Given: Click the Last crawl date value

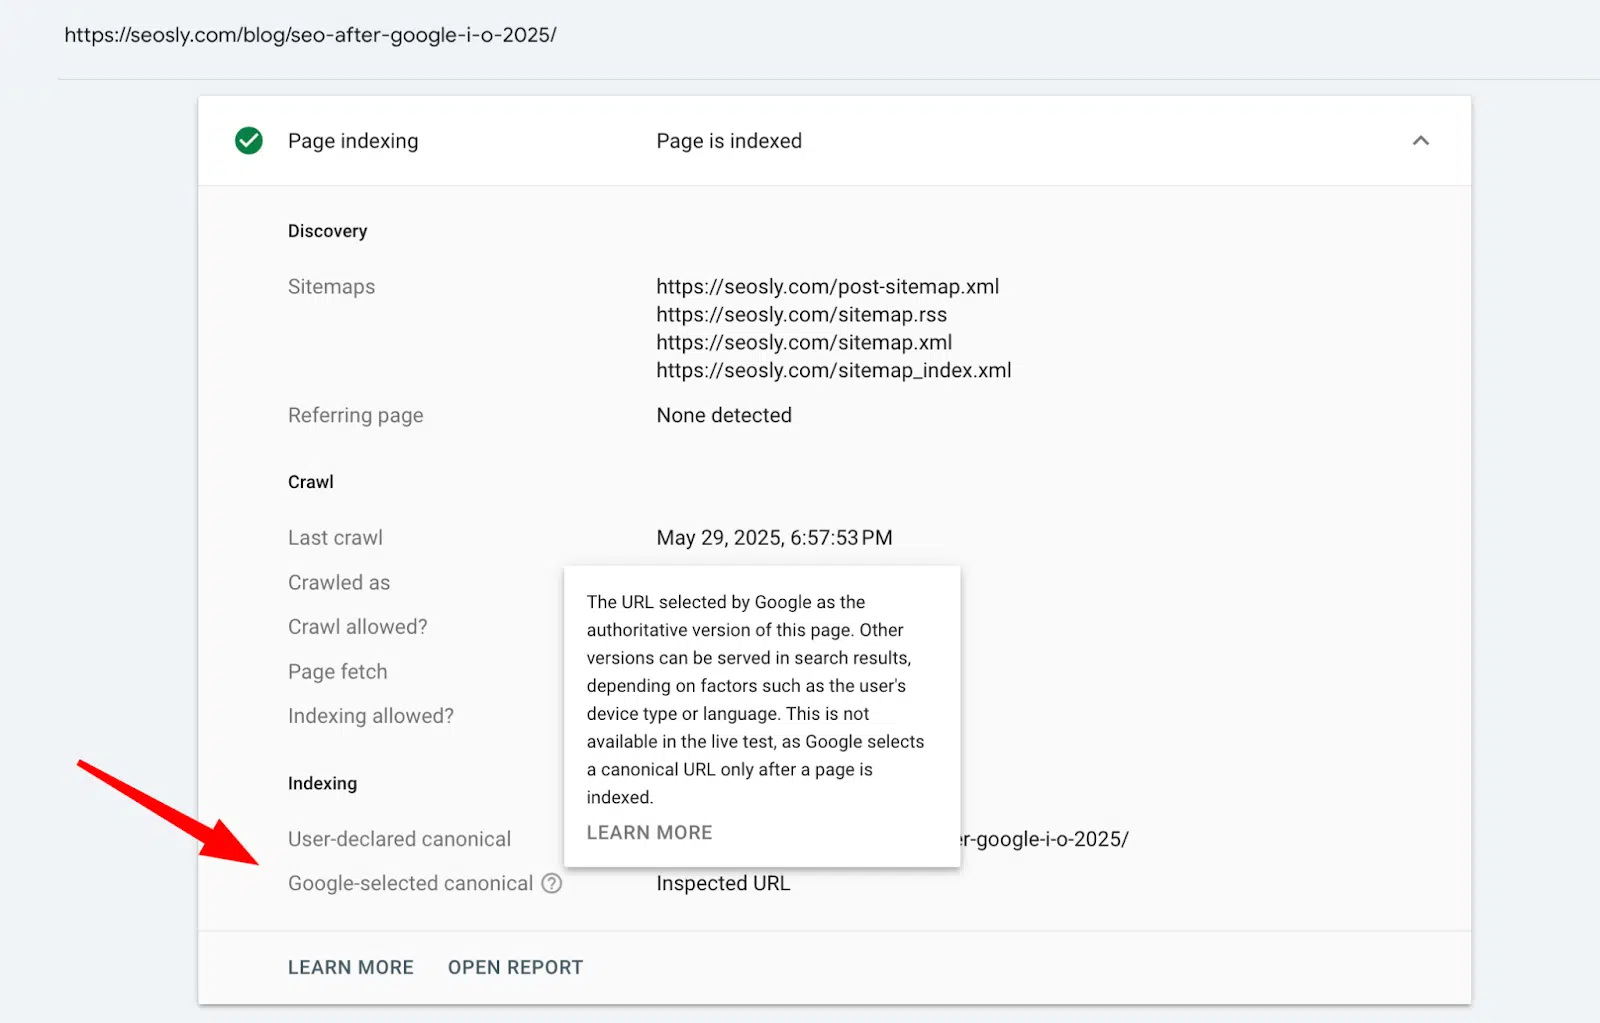Looking at the screenshot, I should [774, 538].
